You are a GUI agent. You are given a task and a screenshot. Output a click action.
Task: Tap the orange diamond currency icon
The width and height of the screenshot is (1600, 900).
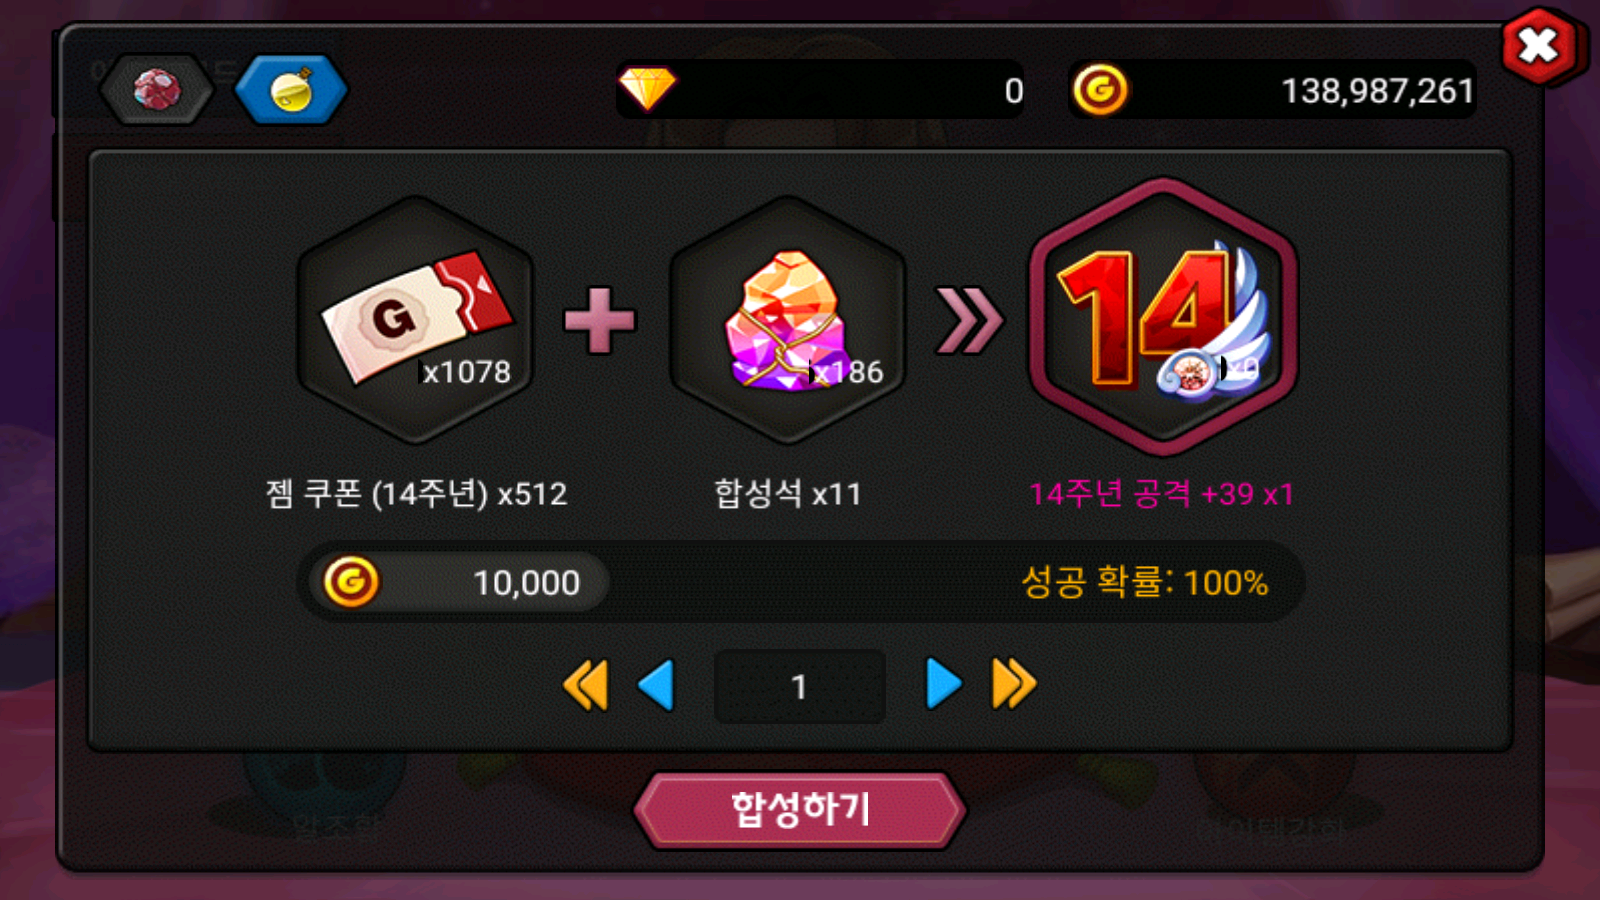(647, 89)
